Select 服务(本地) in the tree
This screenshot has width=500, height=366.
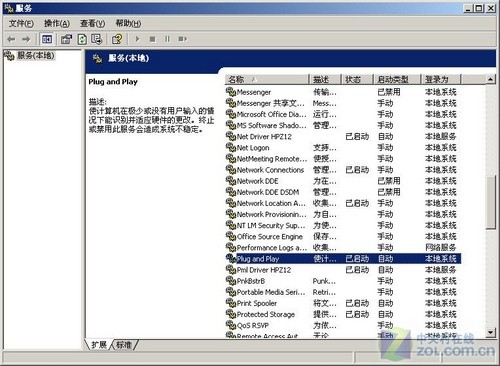(x=36, y=55)
